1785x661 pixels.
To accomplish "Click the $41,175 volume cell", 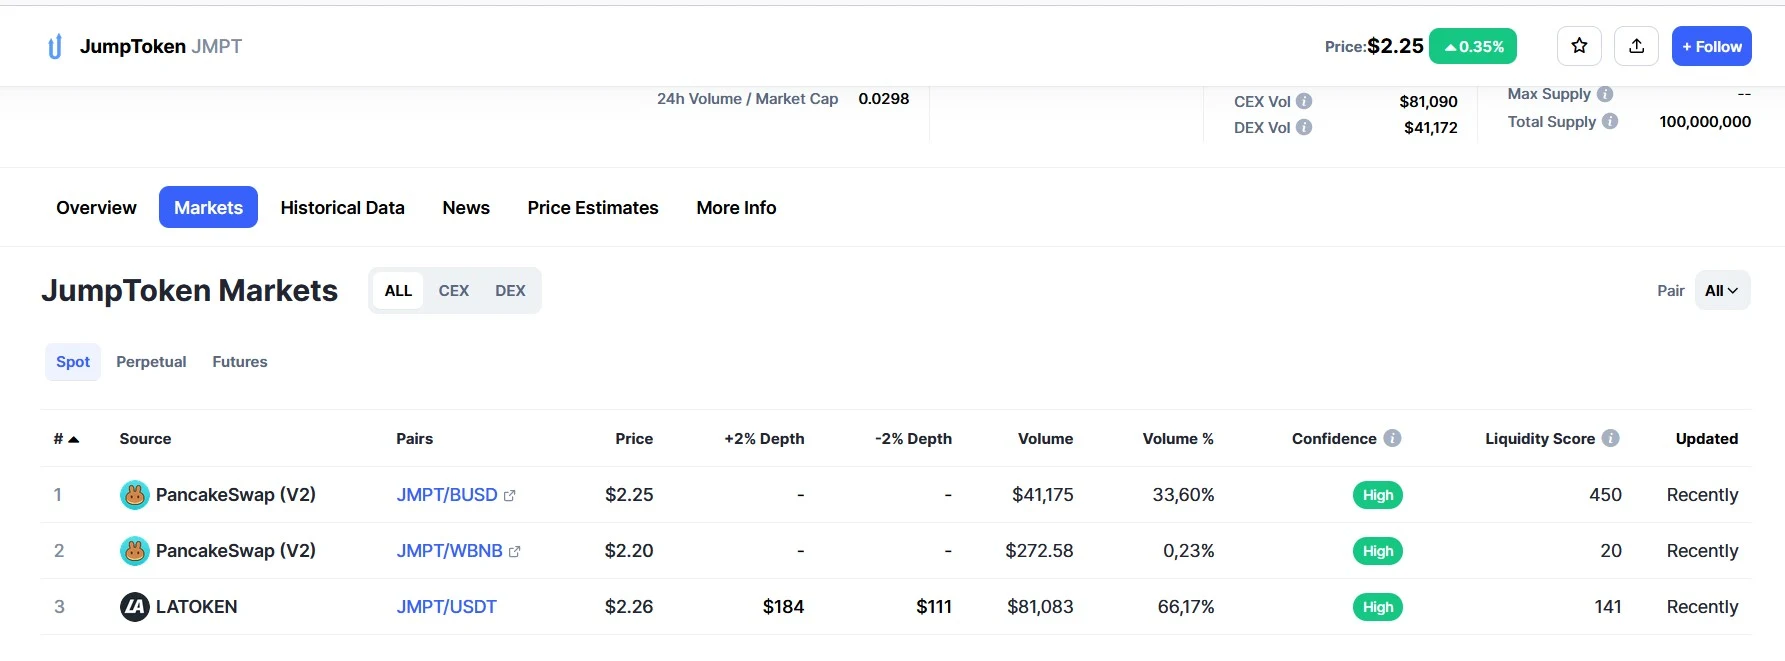I will coord(1042,495).
